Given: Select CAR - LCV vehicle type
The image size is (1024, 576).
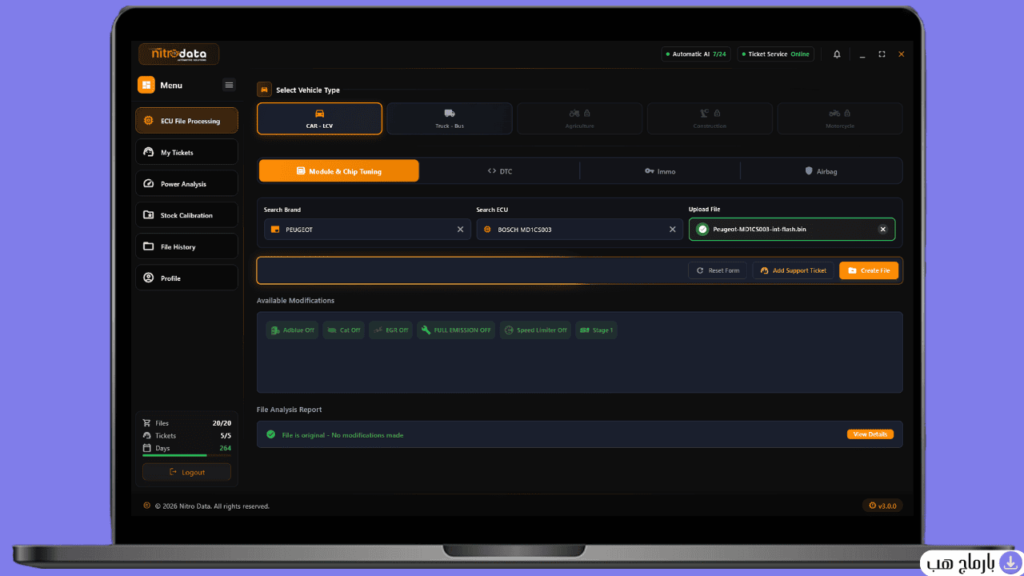Looking at the screenshot, I should pos(319,118).
